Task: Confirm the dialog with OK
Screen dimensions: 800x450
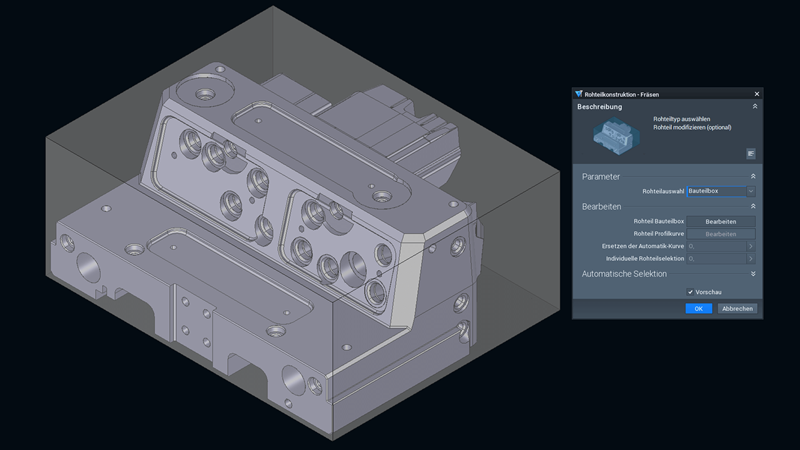Action: (699, 309)
